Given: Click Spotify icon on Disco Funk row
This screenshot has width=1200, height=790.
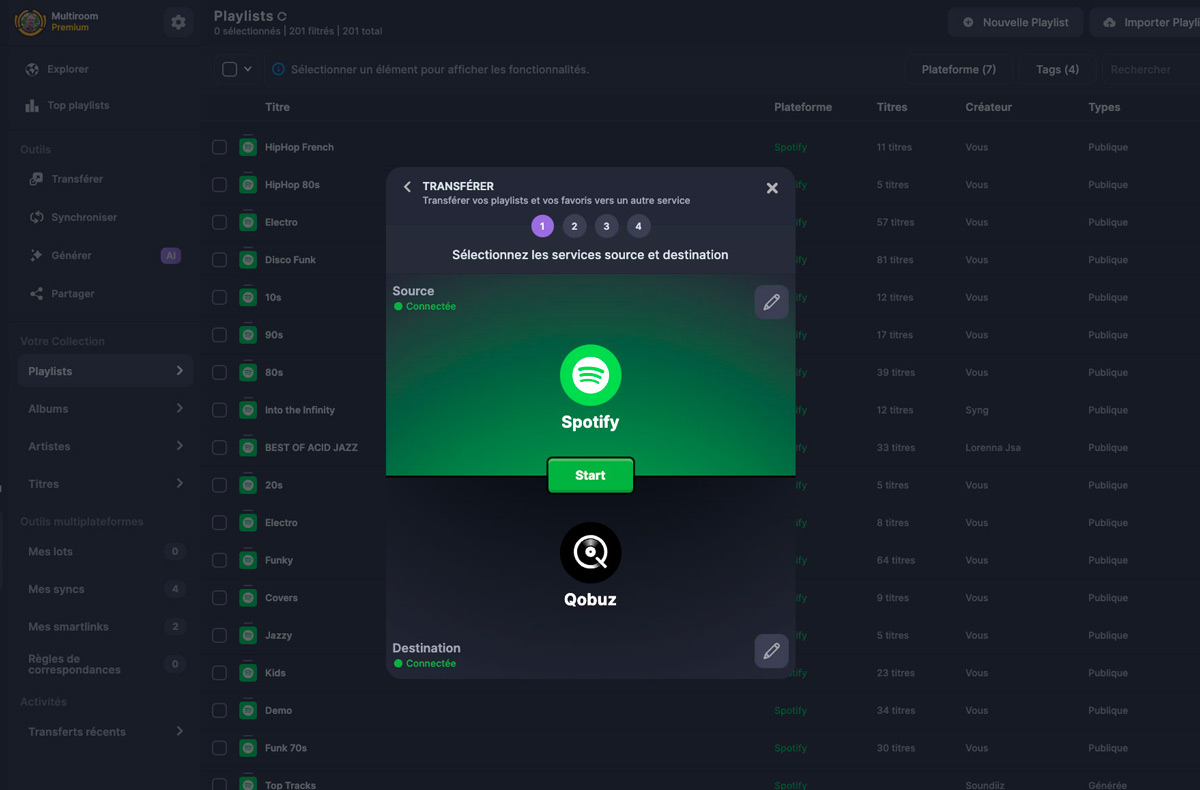Looking at the screenshot, I should (x=248, y=260).
